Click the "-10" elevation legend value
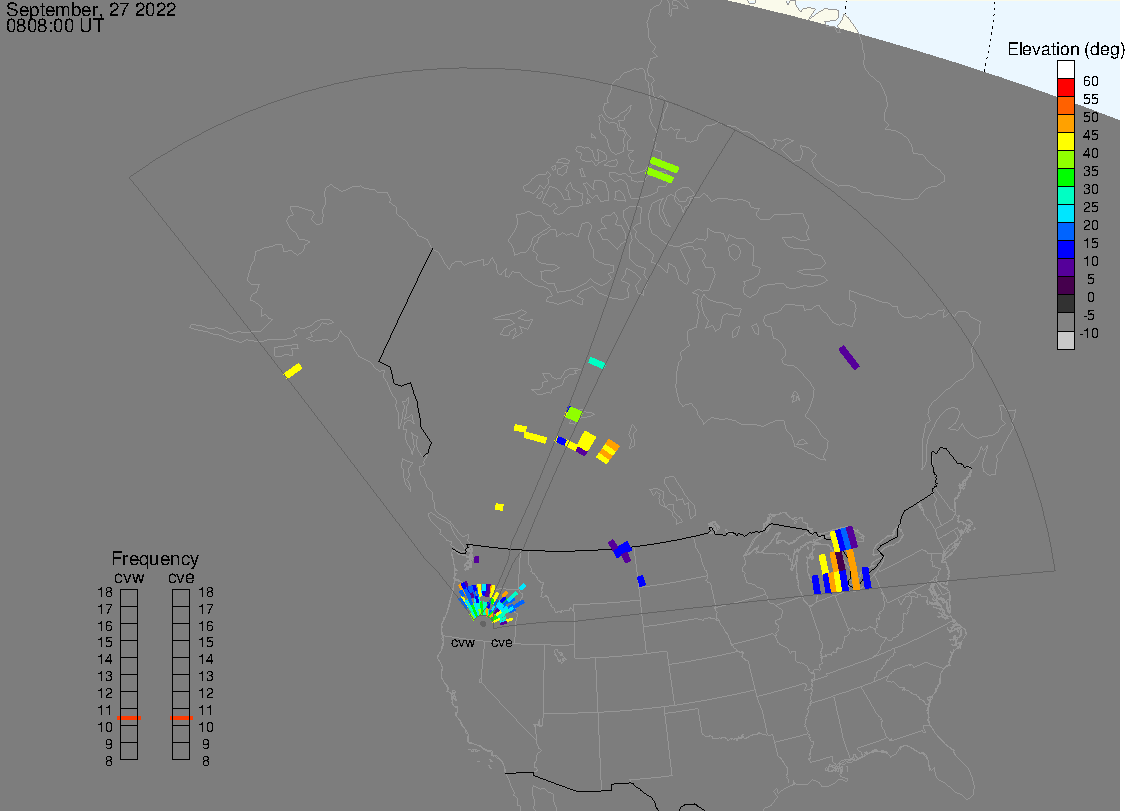The image size is (1125, 811). [x=1089, y=333]
